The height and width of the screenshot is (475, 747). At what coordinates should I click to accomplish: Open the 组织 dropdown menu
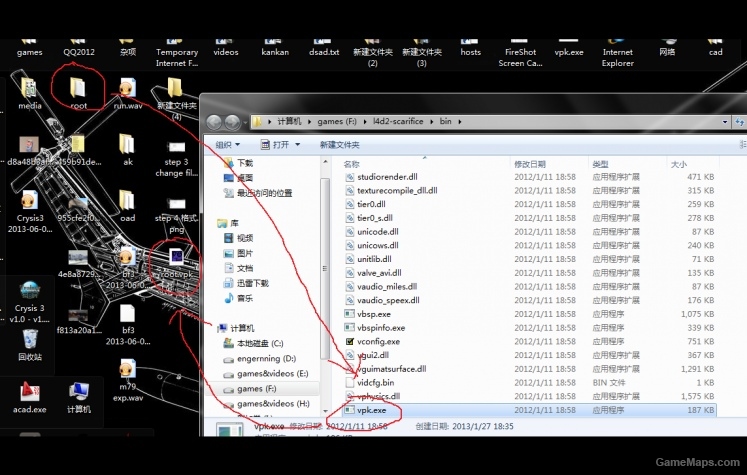(228, 144)
